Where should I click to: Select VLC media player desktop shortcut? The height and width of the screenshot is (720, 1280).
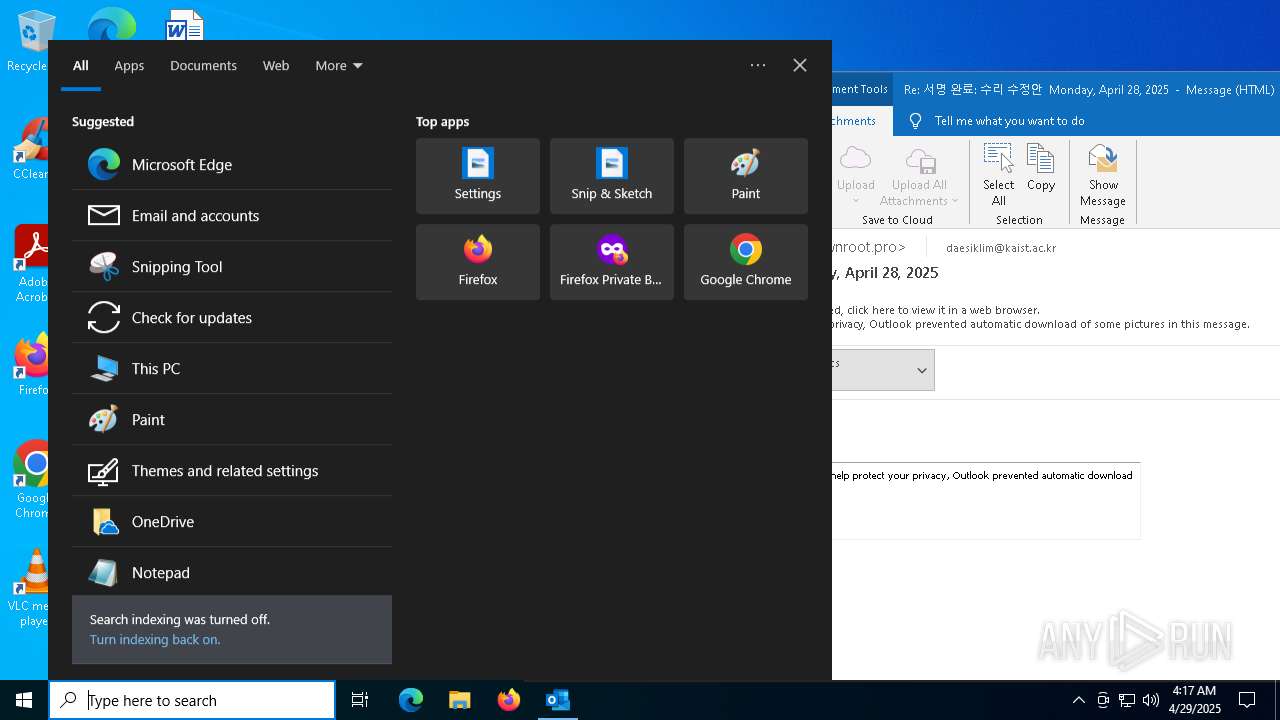[31, 588]
